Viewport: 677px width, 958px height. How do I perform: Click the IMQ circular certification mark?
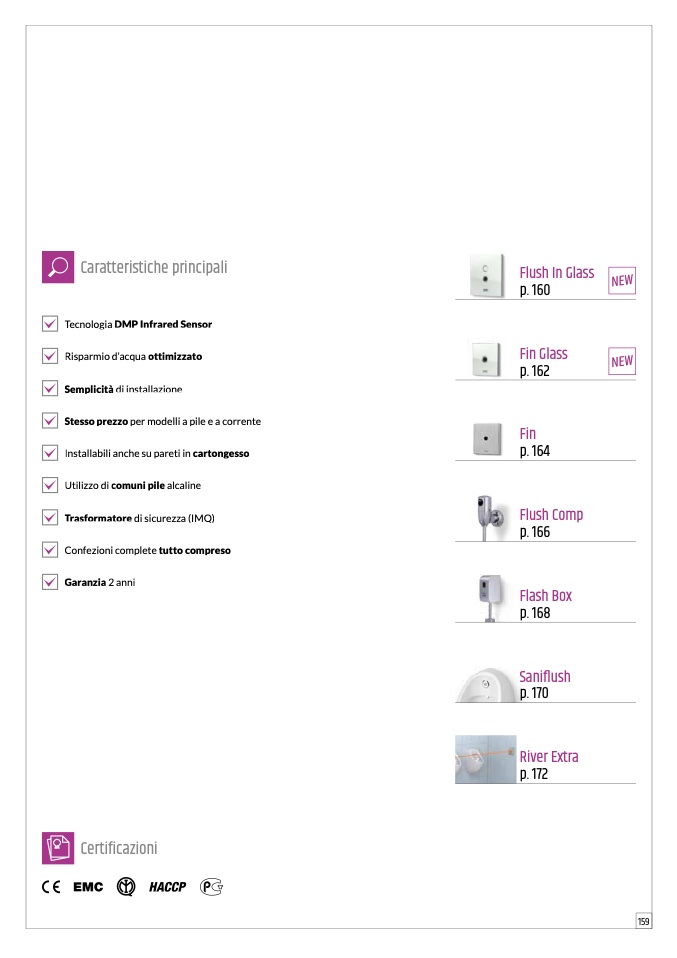[x=126, y=887]
